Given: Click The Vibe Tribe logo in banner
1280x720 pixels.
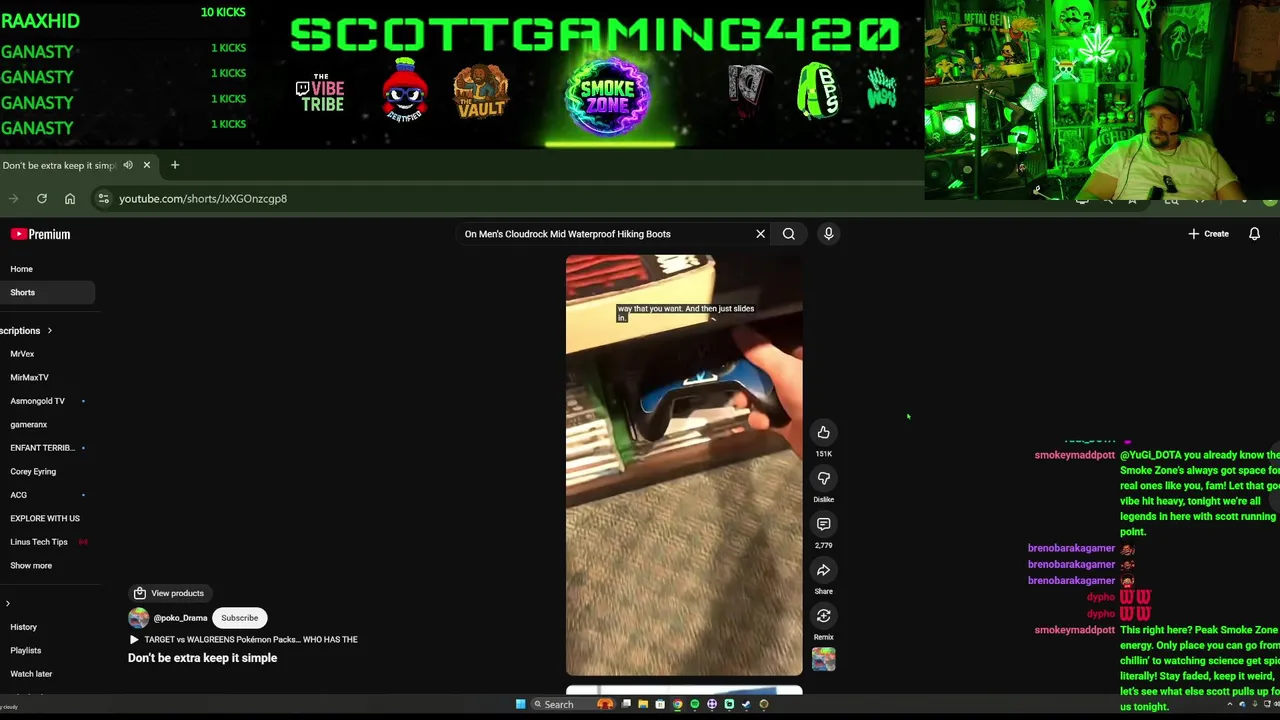Looking at the screenshot, I should coord(320,93).
